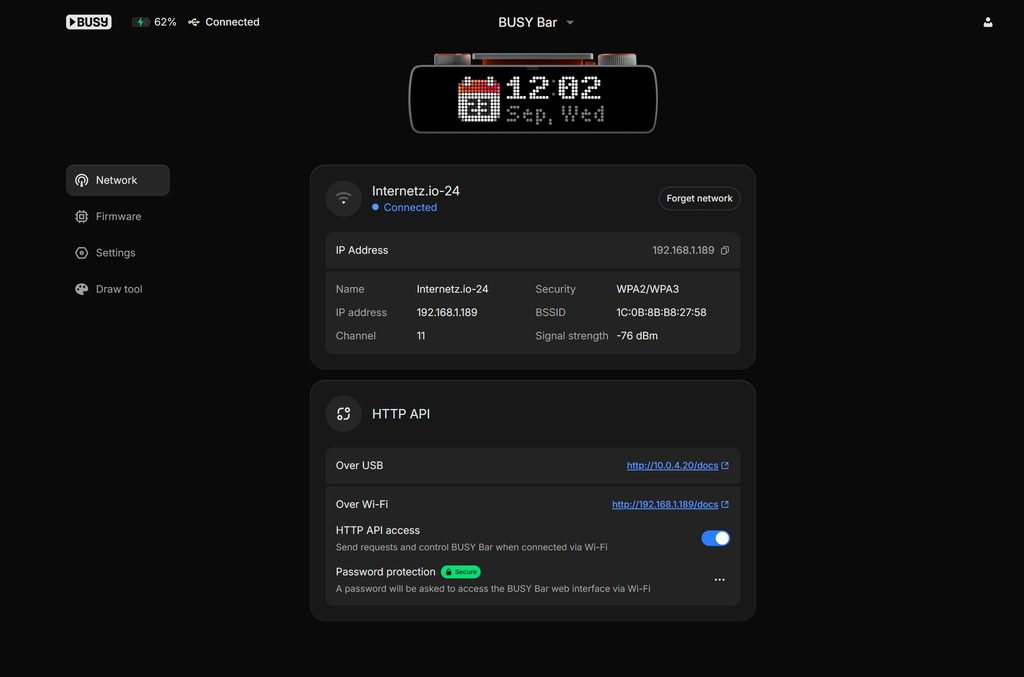This screenshot has height=677, width=1024.
Task: Click the 12:02 time on the device display
Action: (x=553, y=88)
